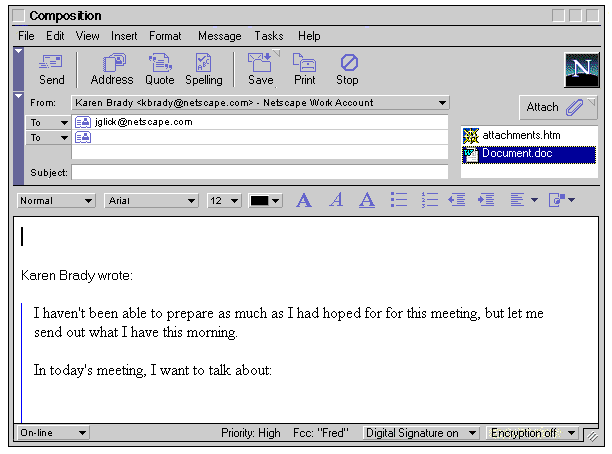This screenshot has width=612, height=454.
Task: Click the Netscape logo icon
Action: coord(580,68)
